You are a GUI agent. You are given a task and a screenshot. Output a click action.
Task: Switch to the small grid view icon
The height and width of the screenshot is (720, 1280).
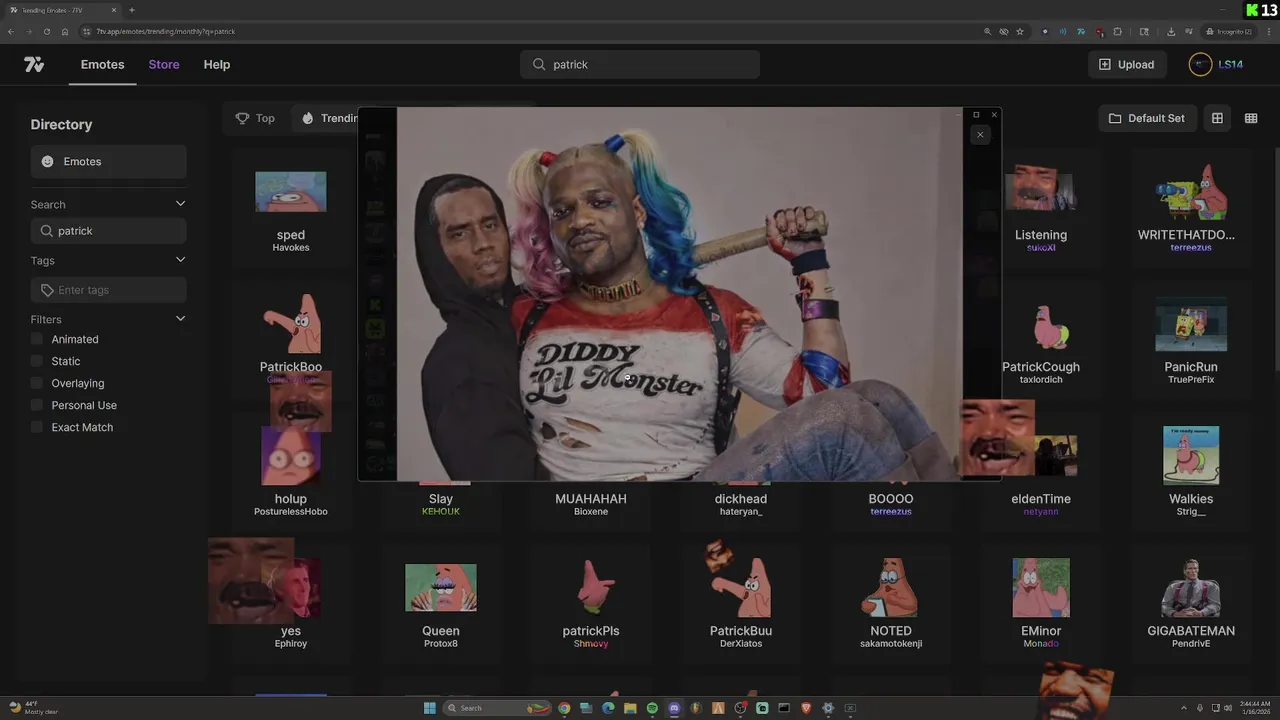pyautogui.click(x=1251, y=118)
